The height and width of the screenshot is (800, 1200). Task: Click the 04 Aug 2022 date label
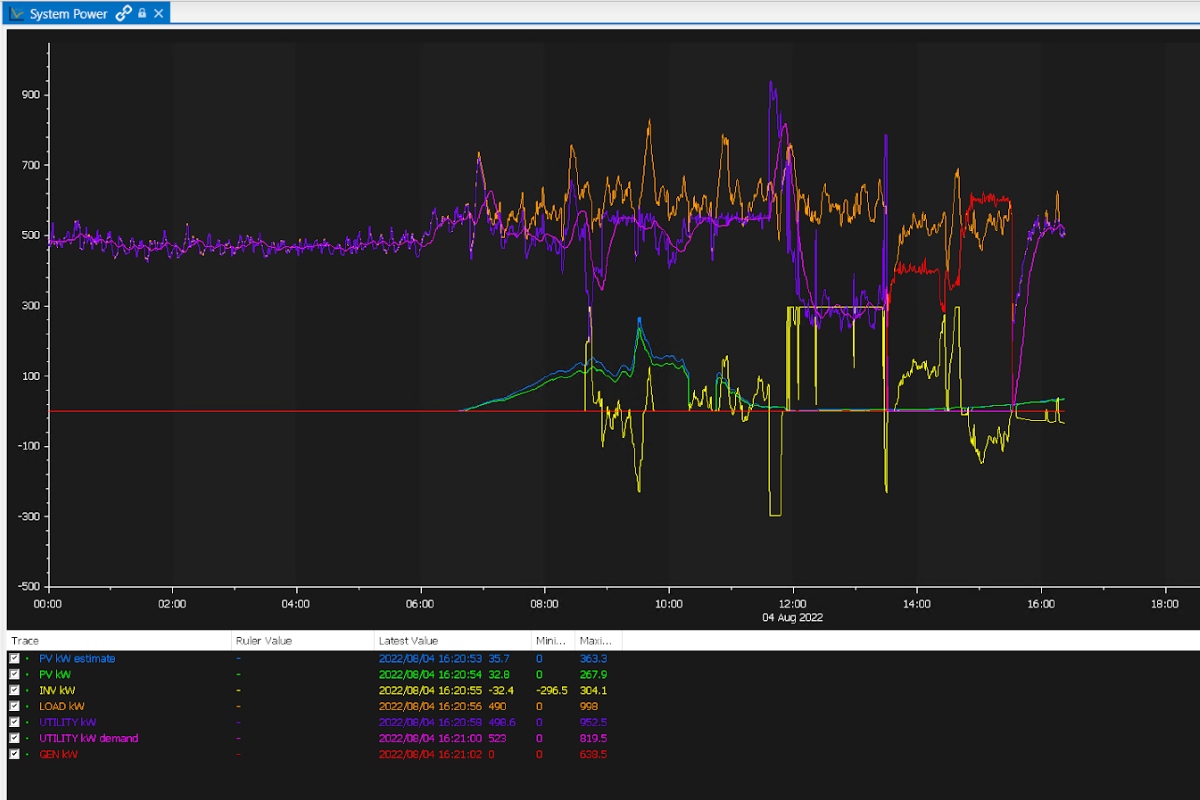tap(792, 618)
